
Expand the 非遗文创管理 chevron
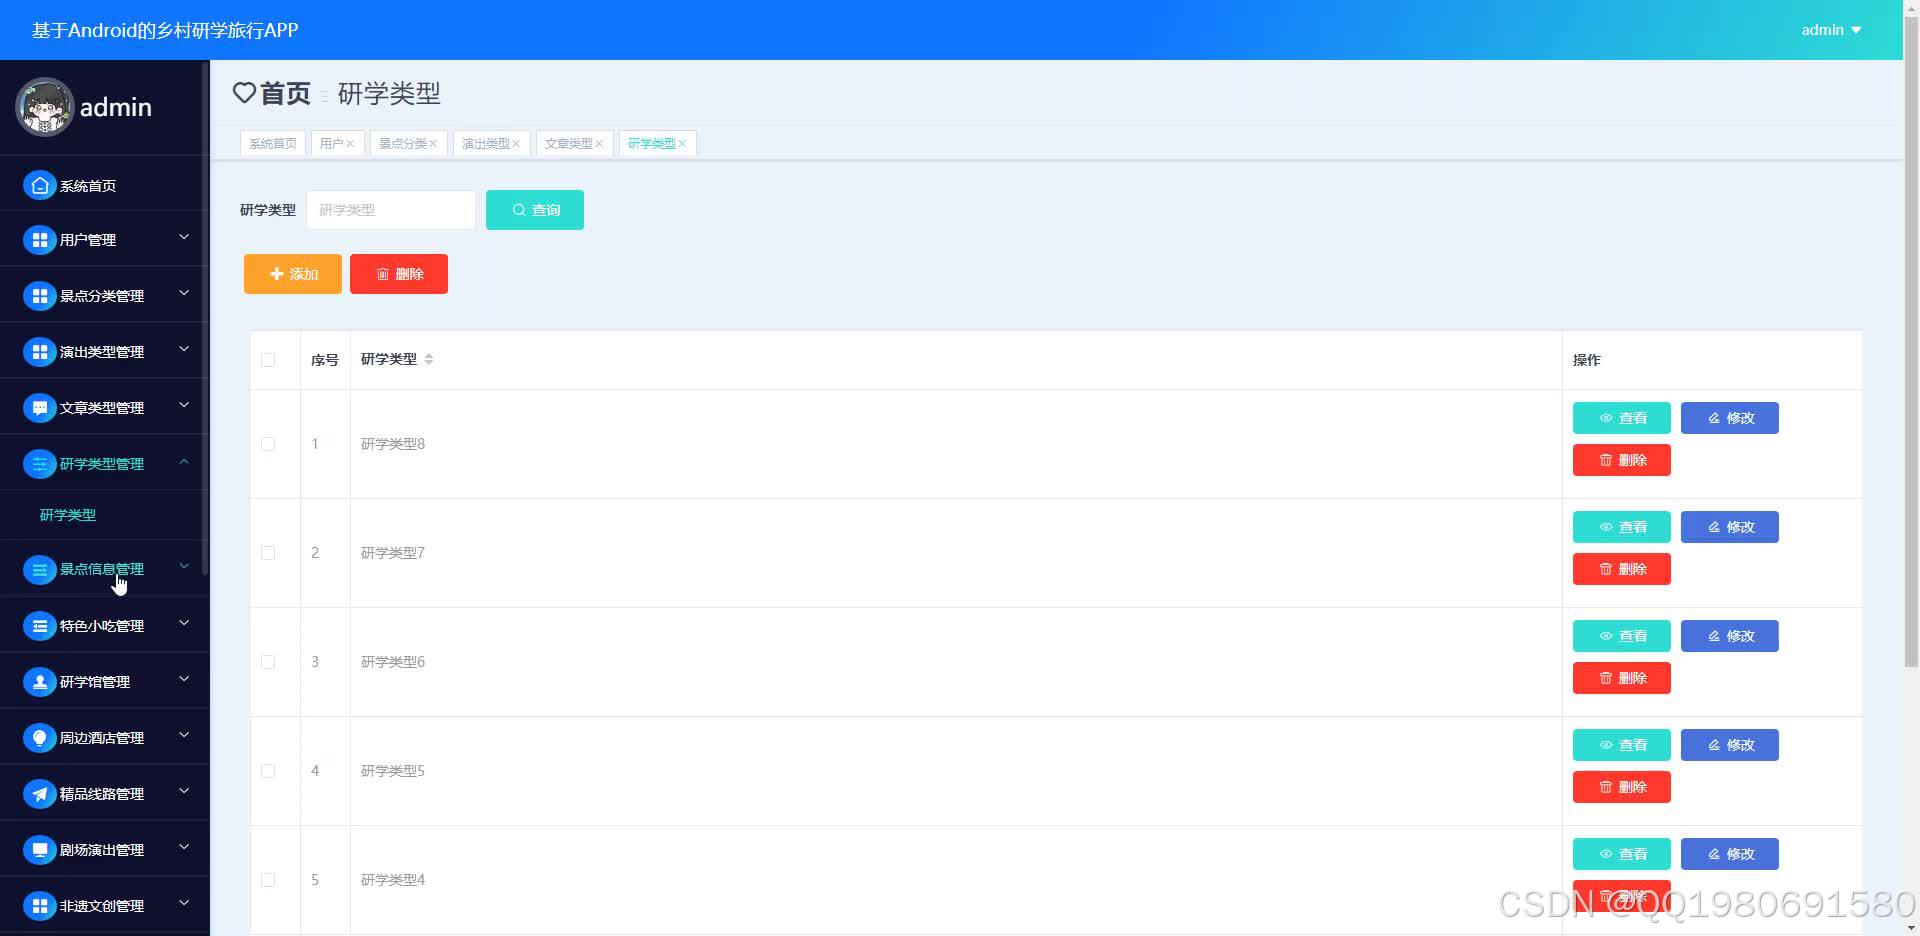tap(184, 903)
